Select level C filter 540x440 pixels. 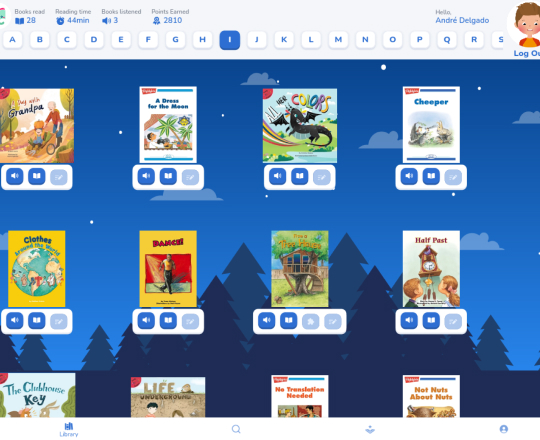[x=67, y=40]
